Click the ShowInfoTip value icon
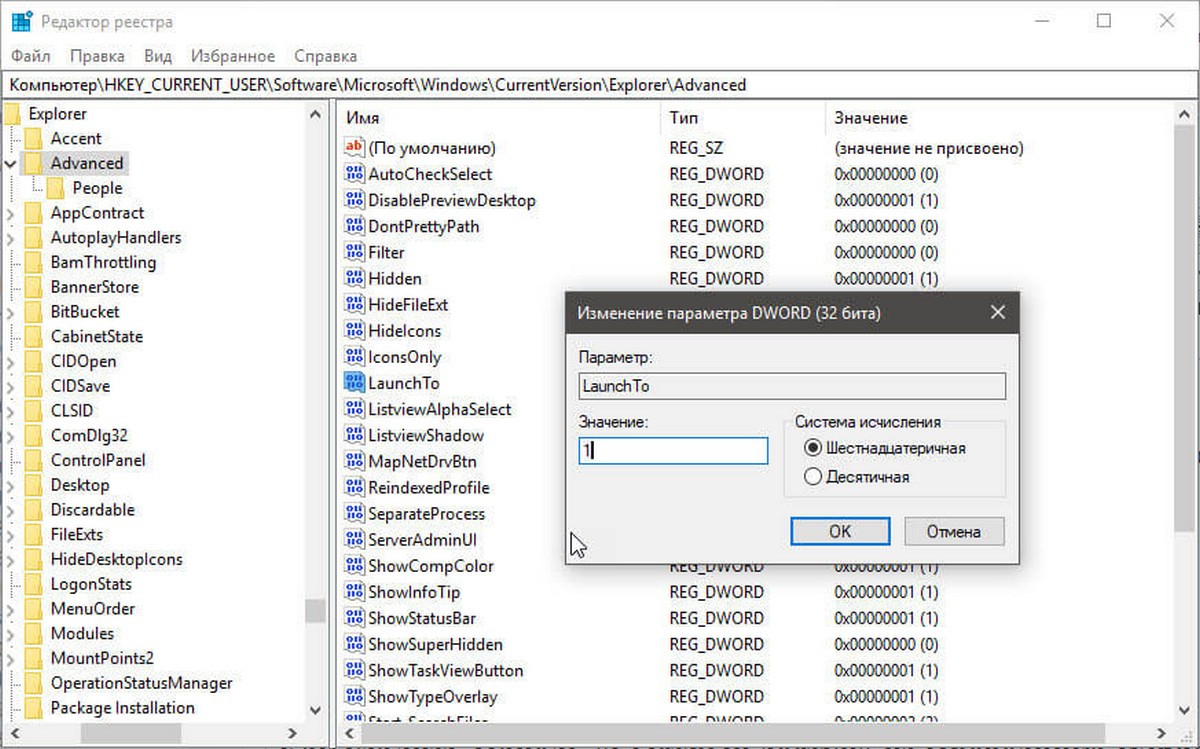Screen dimensions: 1200x749 354,592
